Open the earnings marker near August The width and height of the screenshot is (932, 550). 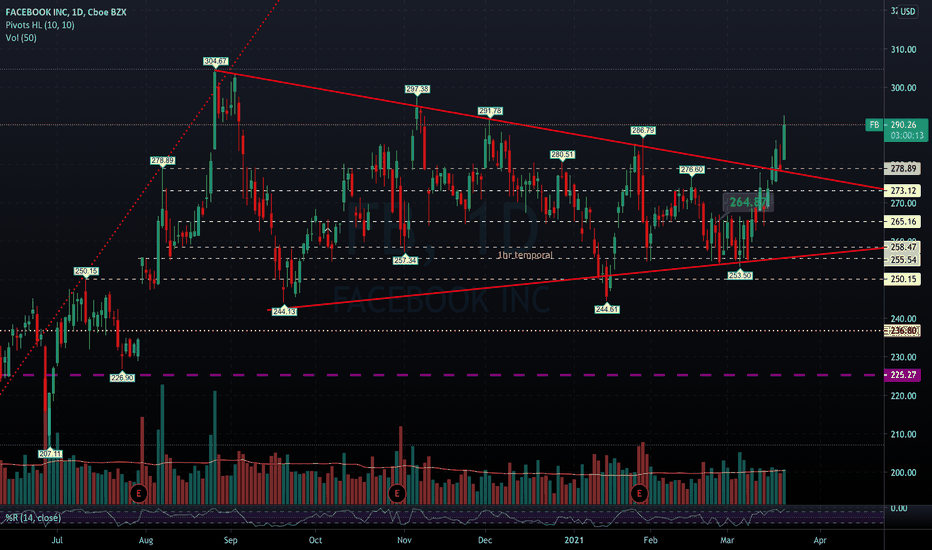138,493
